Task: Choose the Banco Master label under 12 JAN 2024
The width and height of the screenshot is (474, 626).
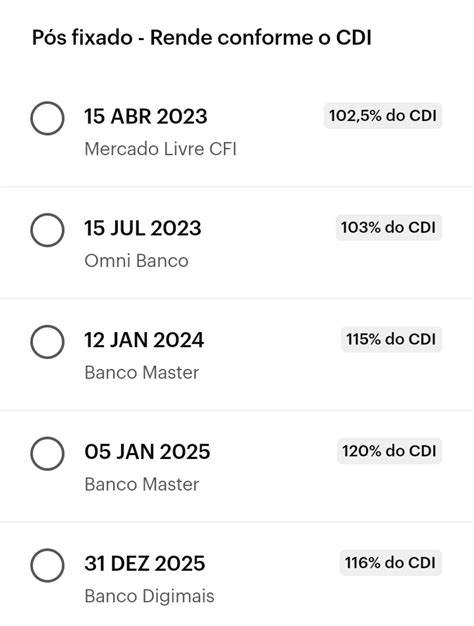Action: click(x=142, y=372)
